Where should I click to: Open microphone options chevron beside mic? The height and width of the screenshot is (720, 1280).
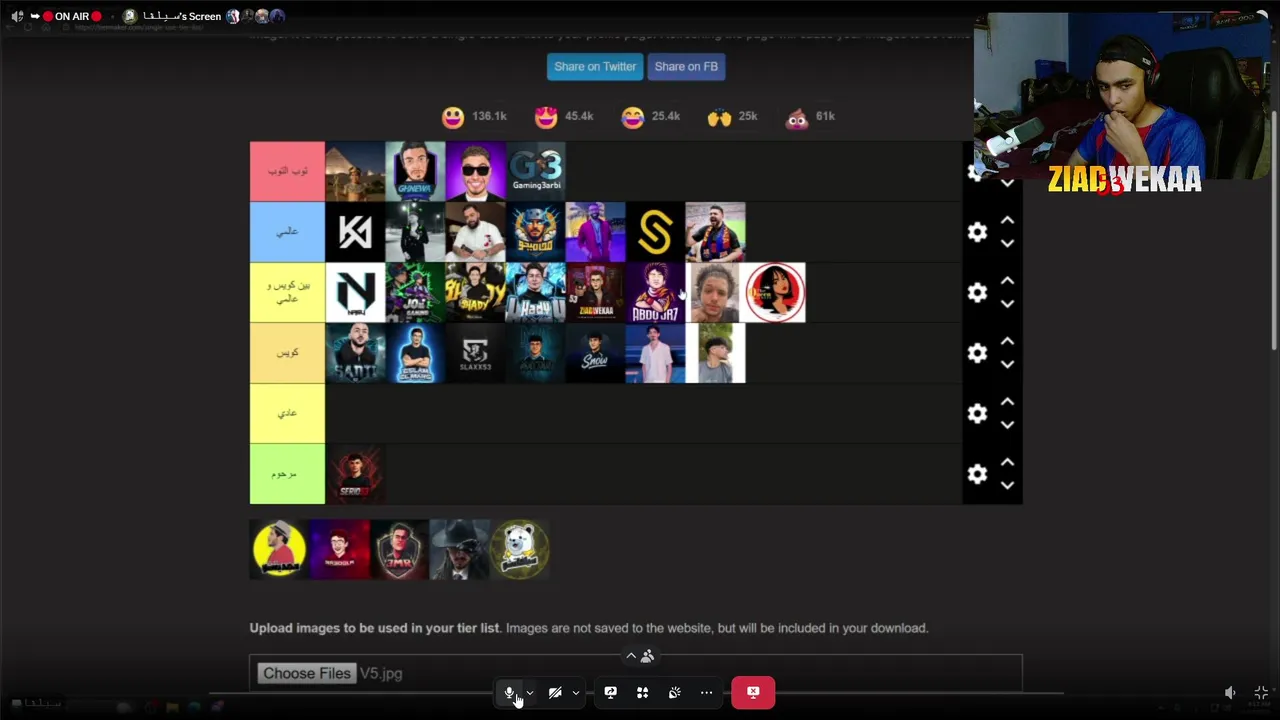[x=530, y=693]
